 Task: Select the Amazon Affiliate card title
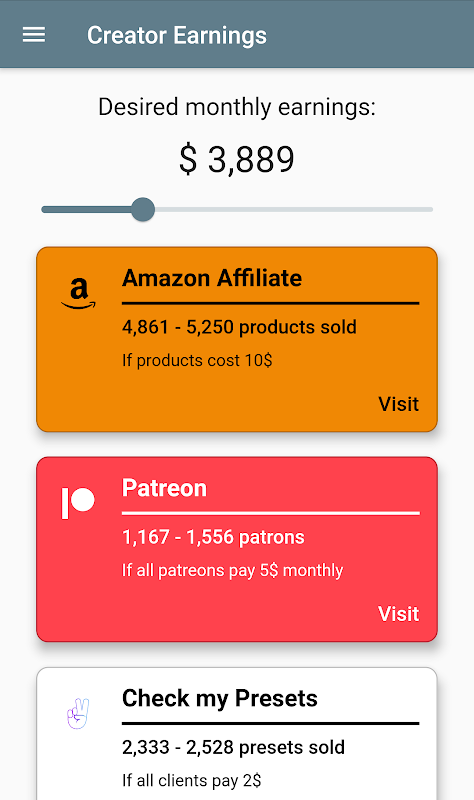click(212, 279)
